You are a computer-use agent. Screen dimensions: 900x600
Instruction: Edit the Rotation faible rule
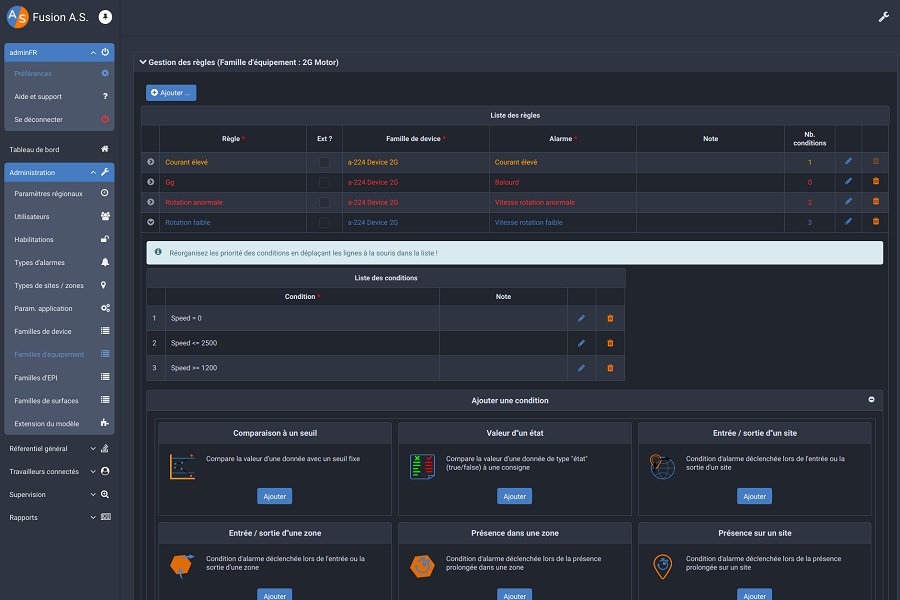[x=848, y=222]
